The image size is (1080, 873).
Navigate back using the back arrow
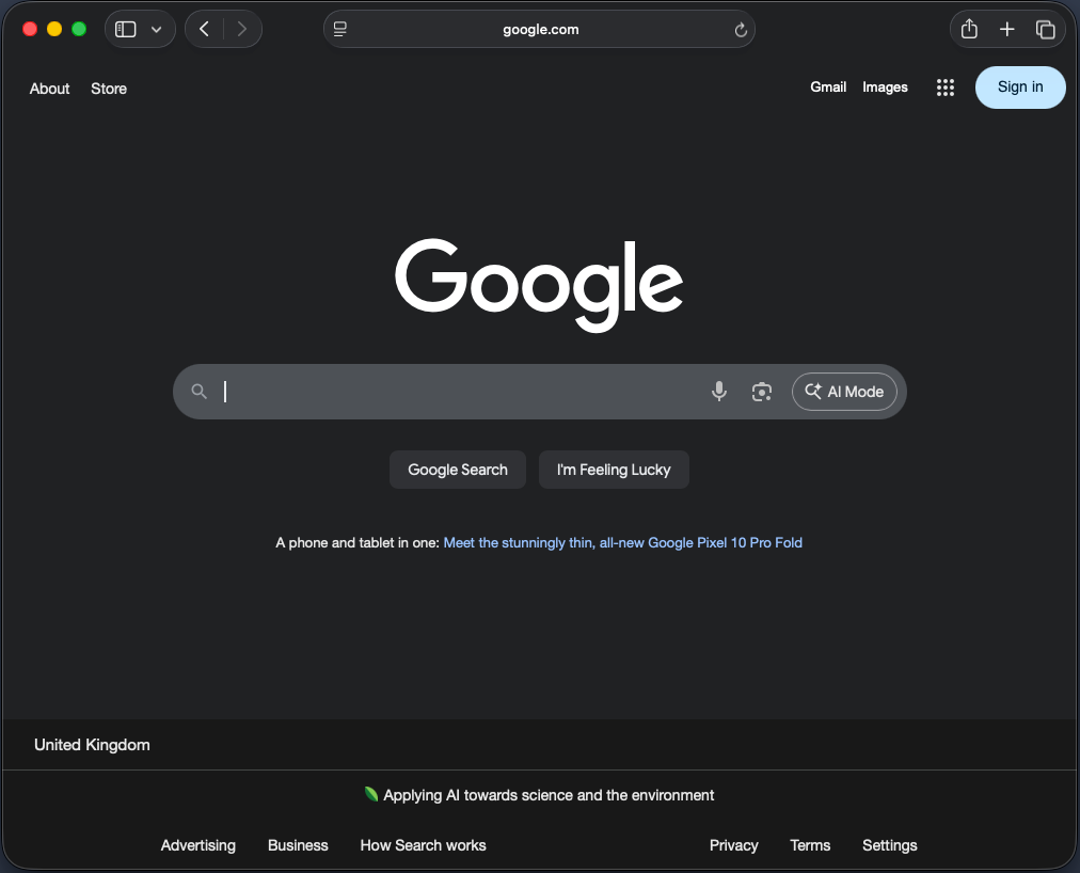click(203, 29)
